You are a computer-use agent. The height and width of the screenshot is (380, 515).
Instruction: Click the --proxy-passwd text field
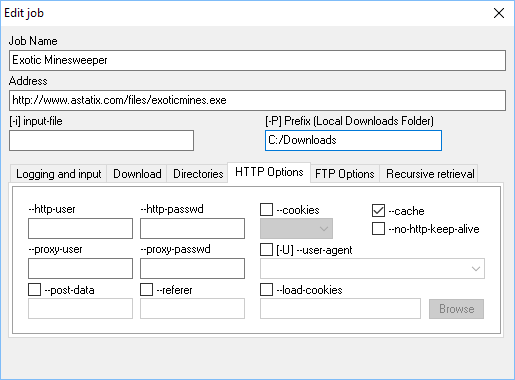pos(192,268)
